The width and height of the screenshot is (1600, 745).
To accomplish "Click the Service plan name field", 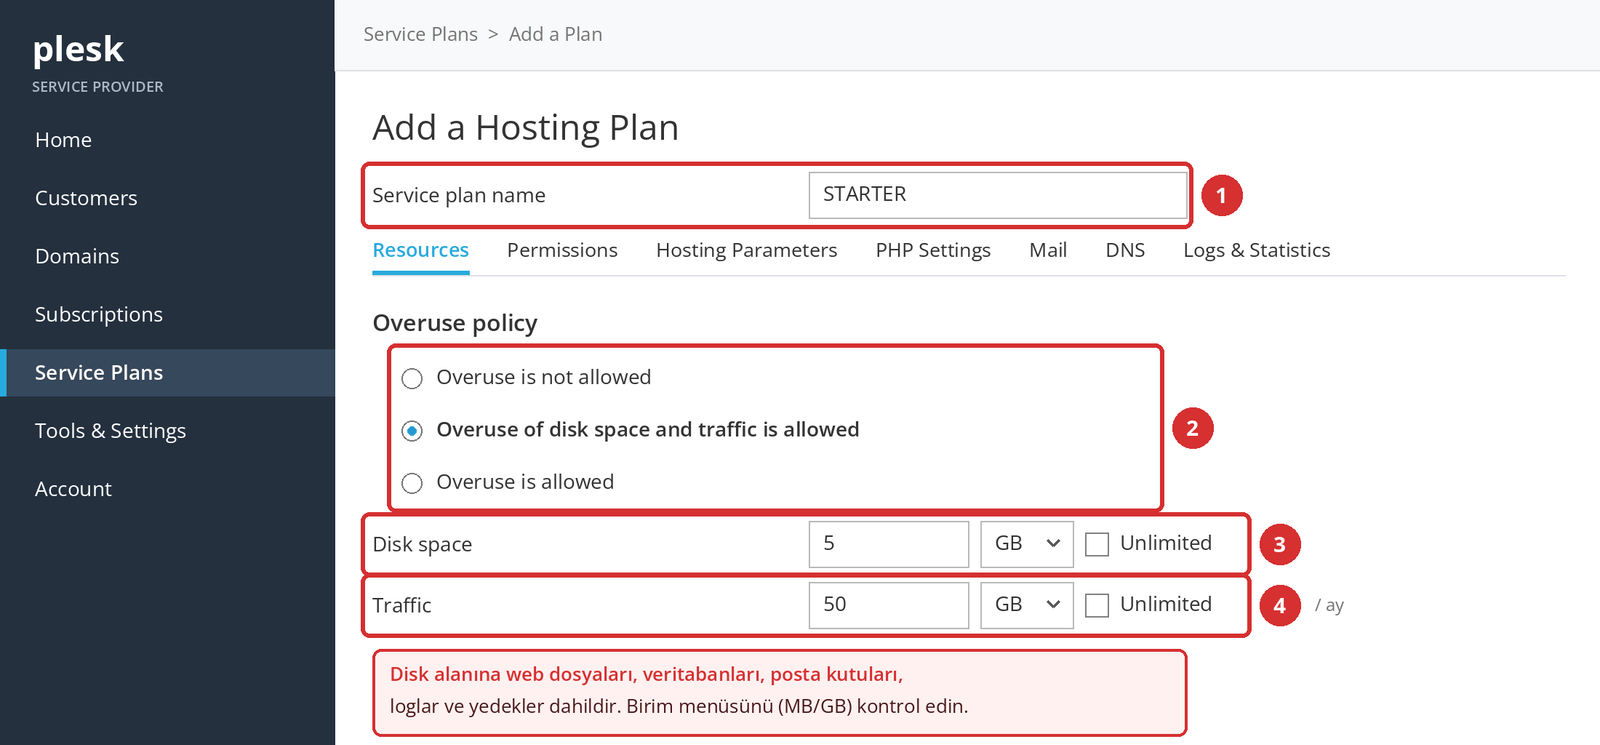I will tap(998, 195).
